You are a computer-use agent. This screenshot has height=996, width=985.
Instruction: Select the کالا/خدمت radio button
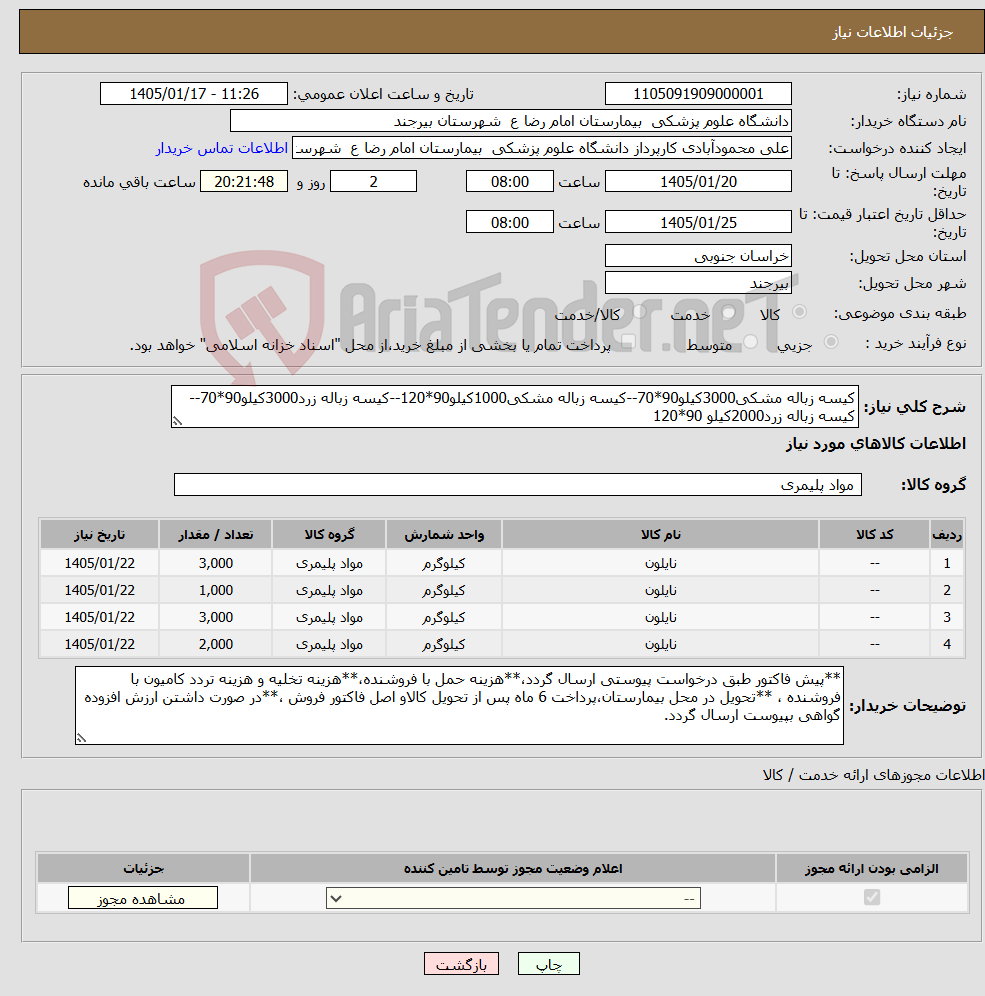(640, 312)
